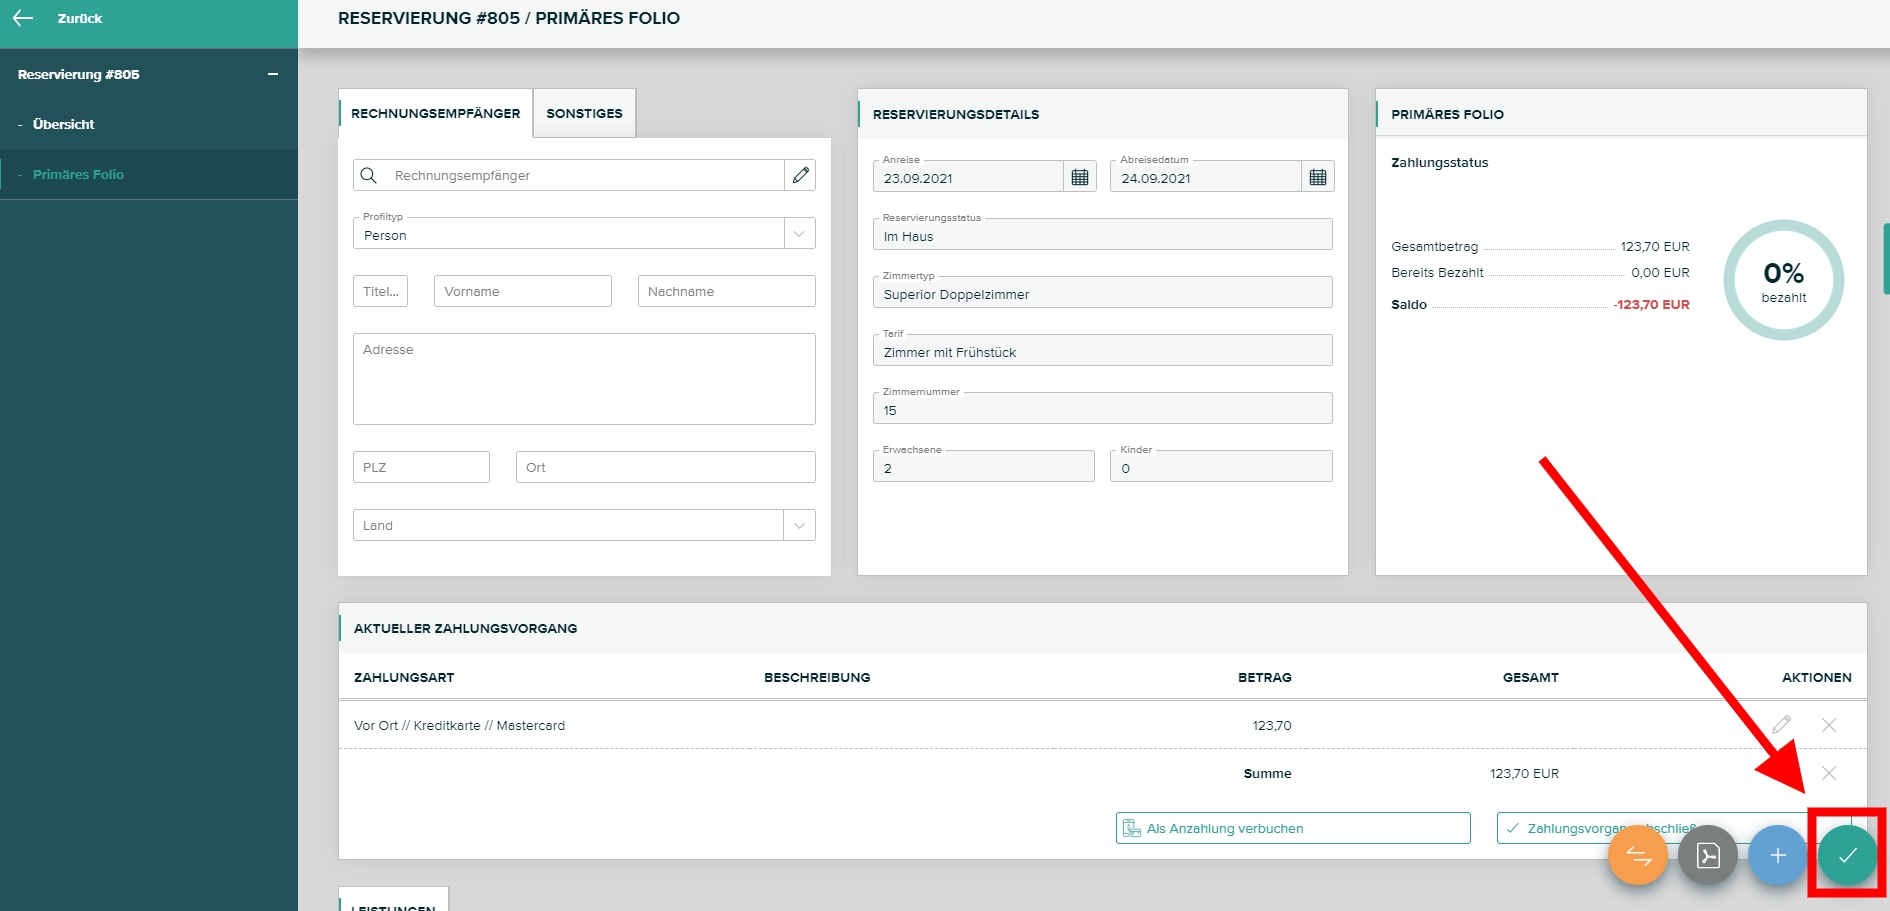Open Übersicht in the sidebar
The image size is (1890, 911).
63,124
